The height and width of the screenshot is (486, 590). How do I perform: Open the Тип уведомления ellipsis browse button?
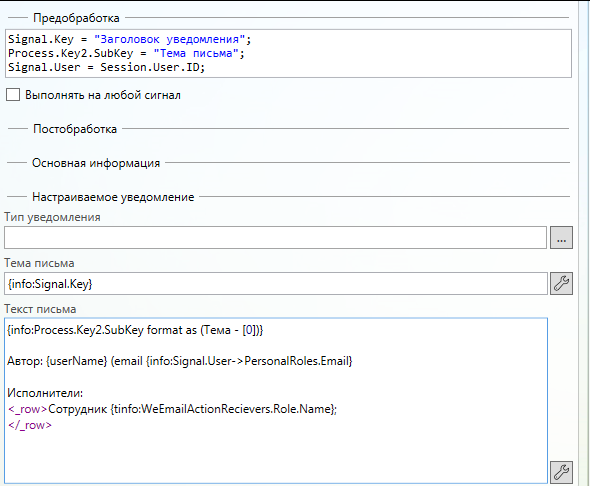561,237
